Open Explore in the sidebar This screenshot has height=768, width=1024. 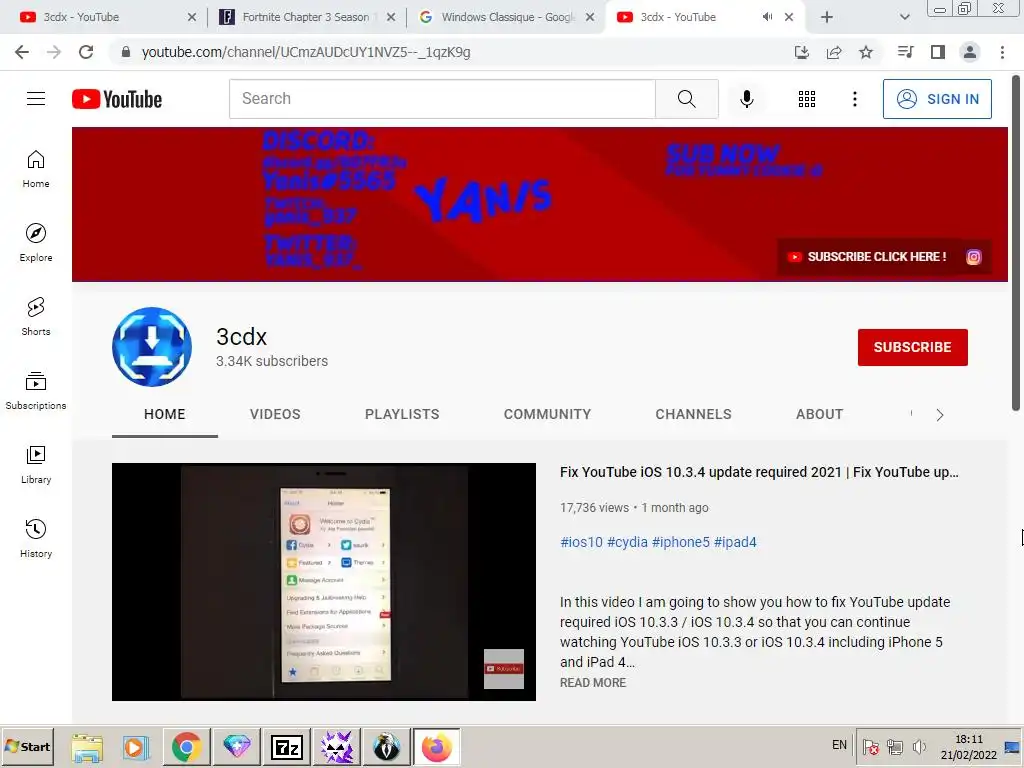tap(36, 242)
